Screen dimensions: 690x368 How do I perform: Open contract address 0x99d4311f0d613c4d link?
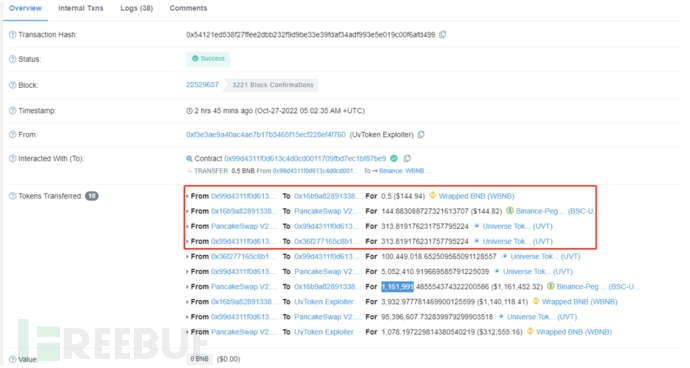[x=305, y=158]
